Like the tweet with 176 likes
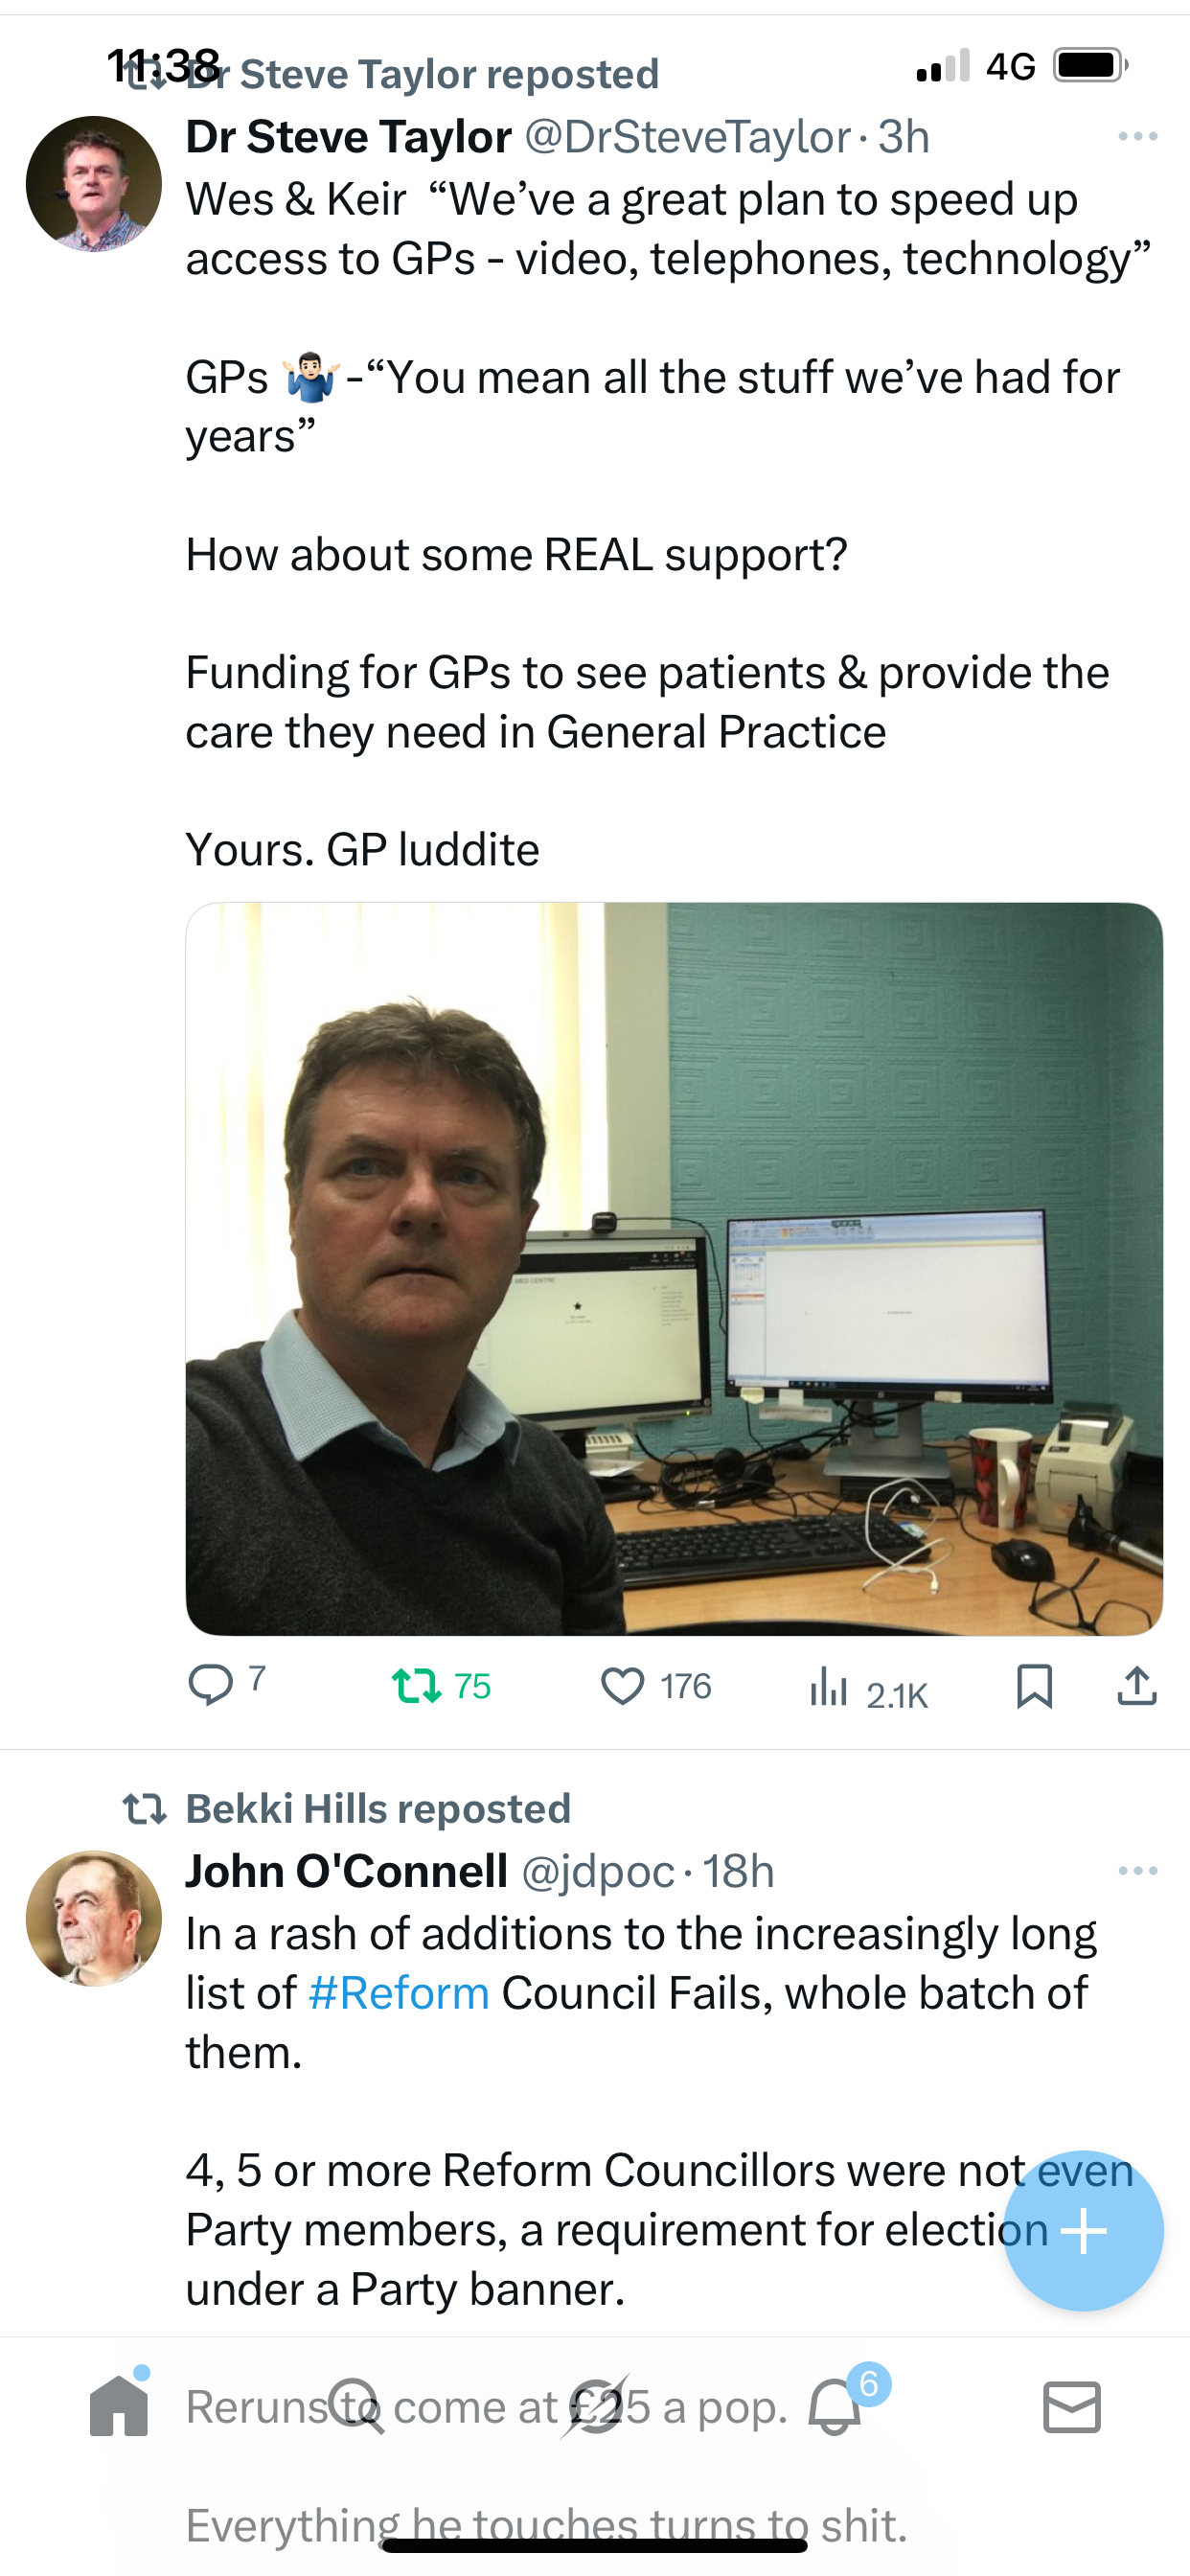 (655, 1686)
